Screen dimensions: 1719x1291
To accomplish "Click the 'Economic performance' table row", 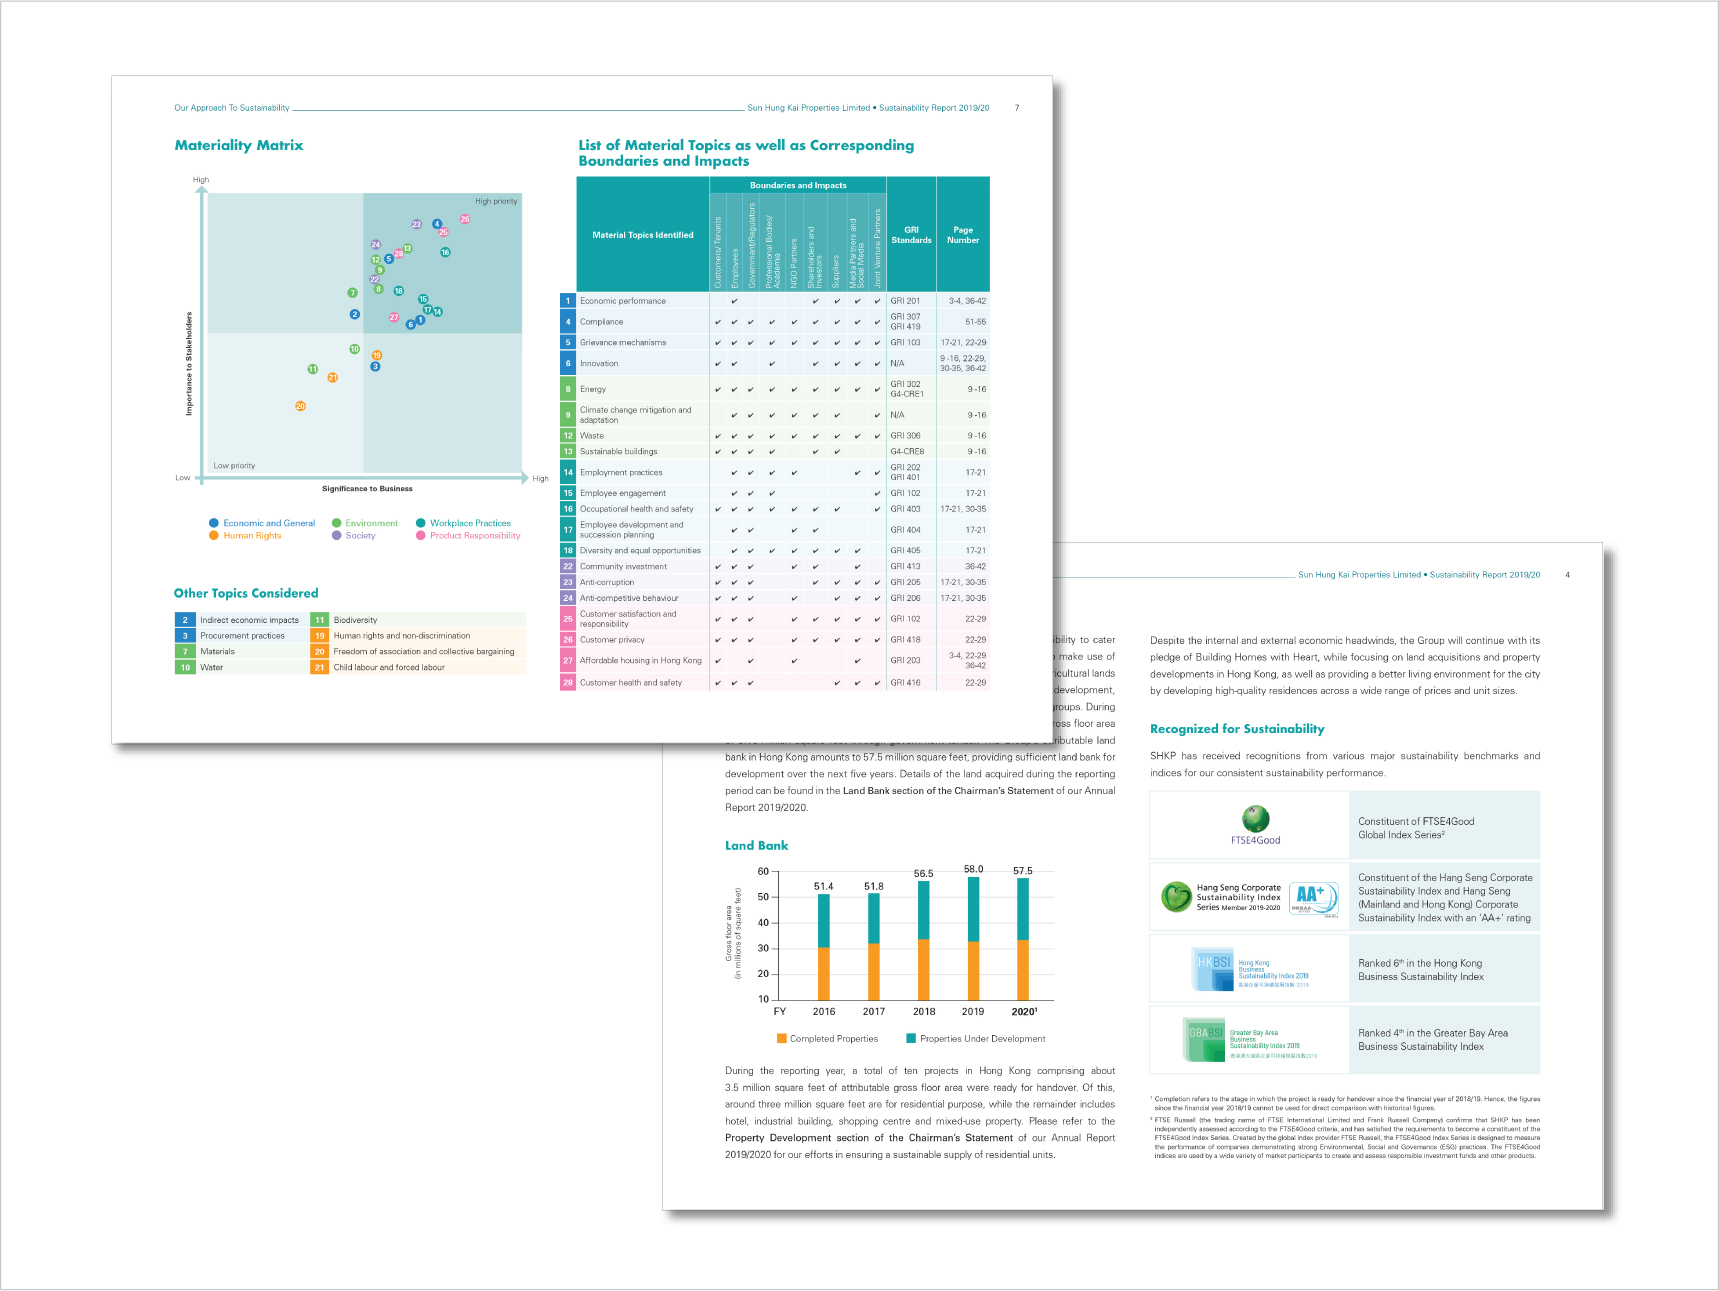I will [775, 301].
